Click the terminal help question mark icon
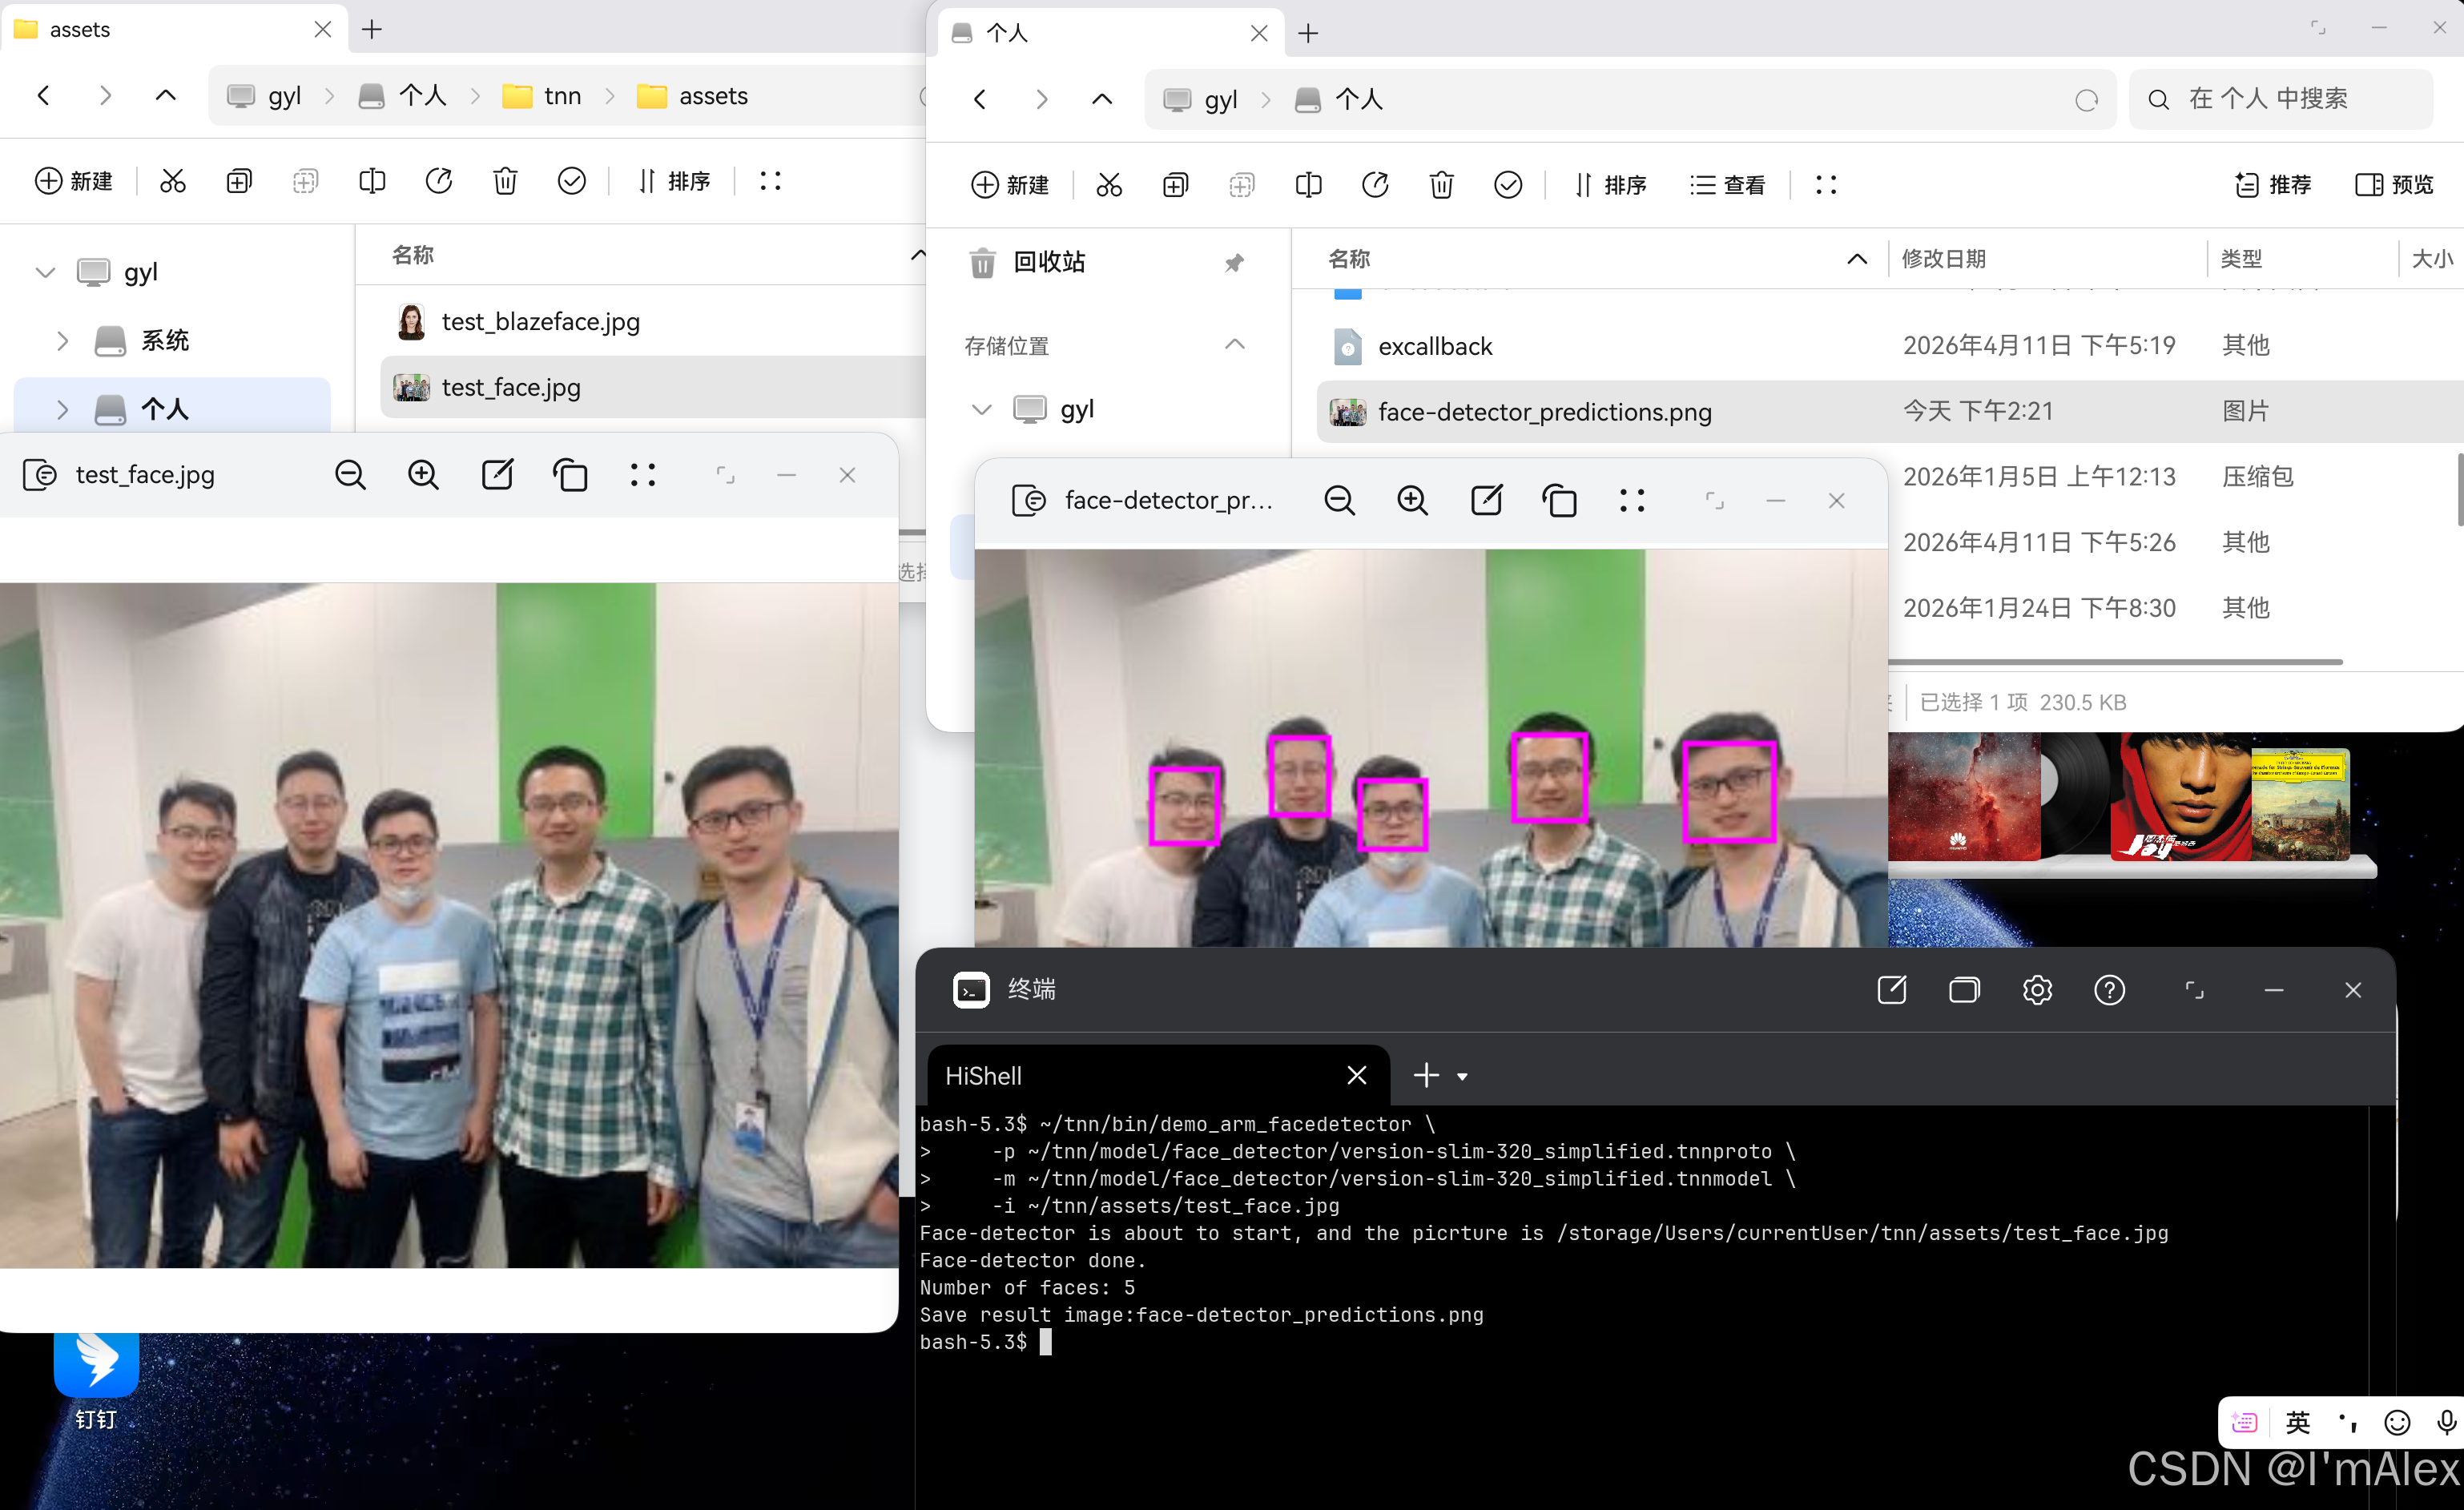The height and width of the screenshot is (1510, 2464). pos(2110,990)
